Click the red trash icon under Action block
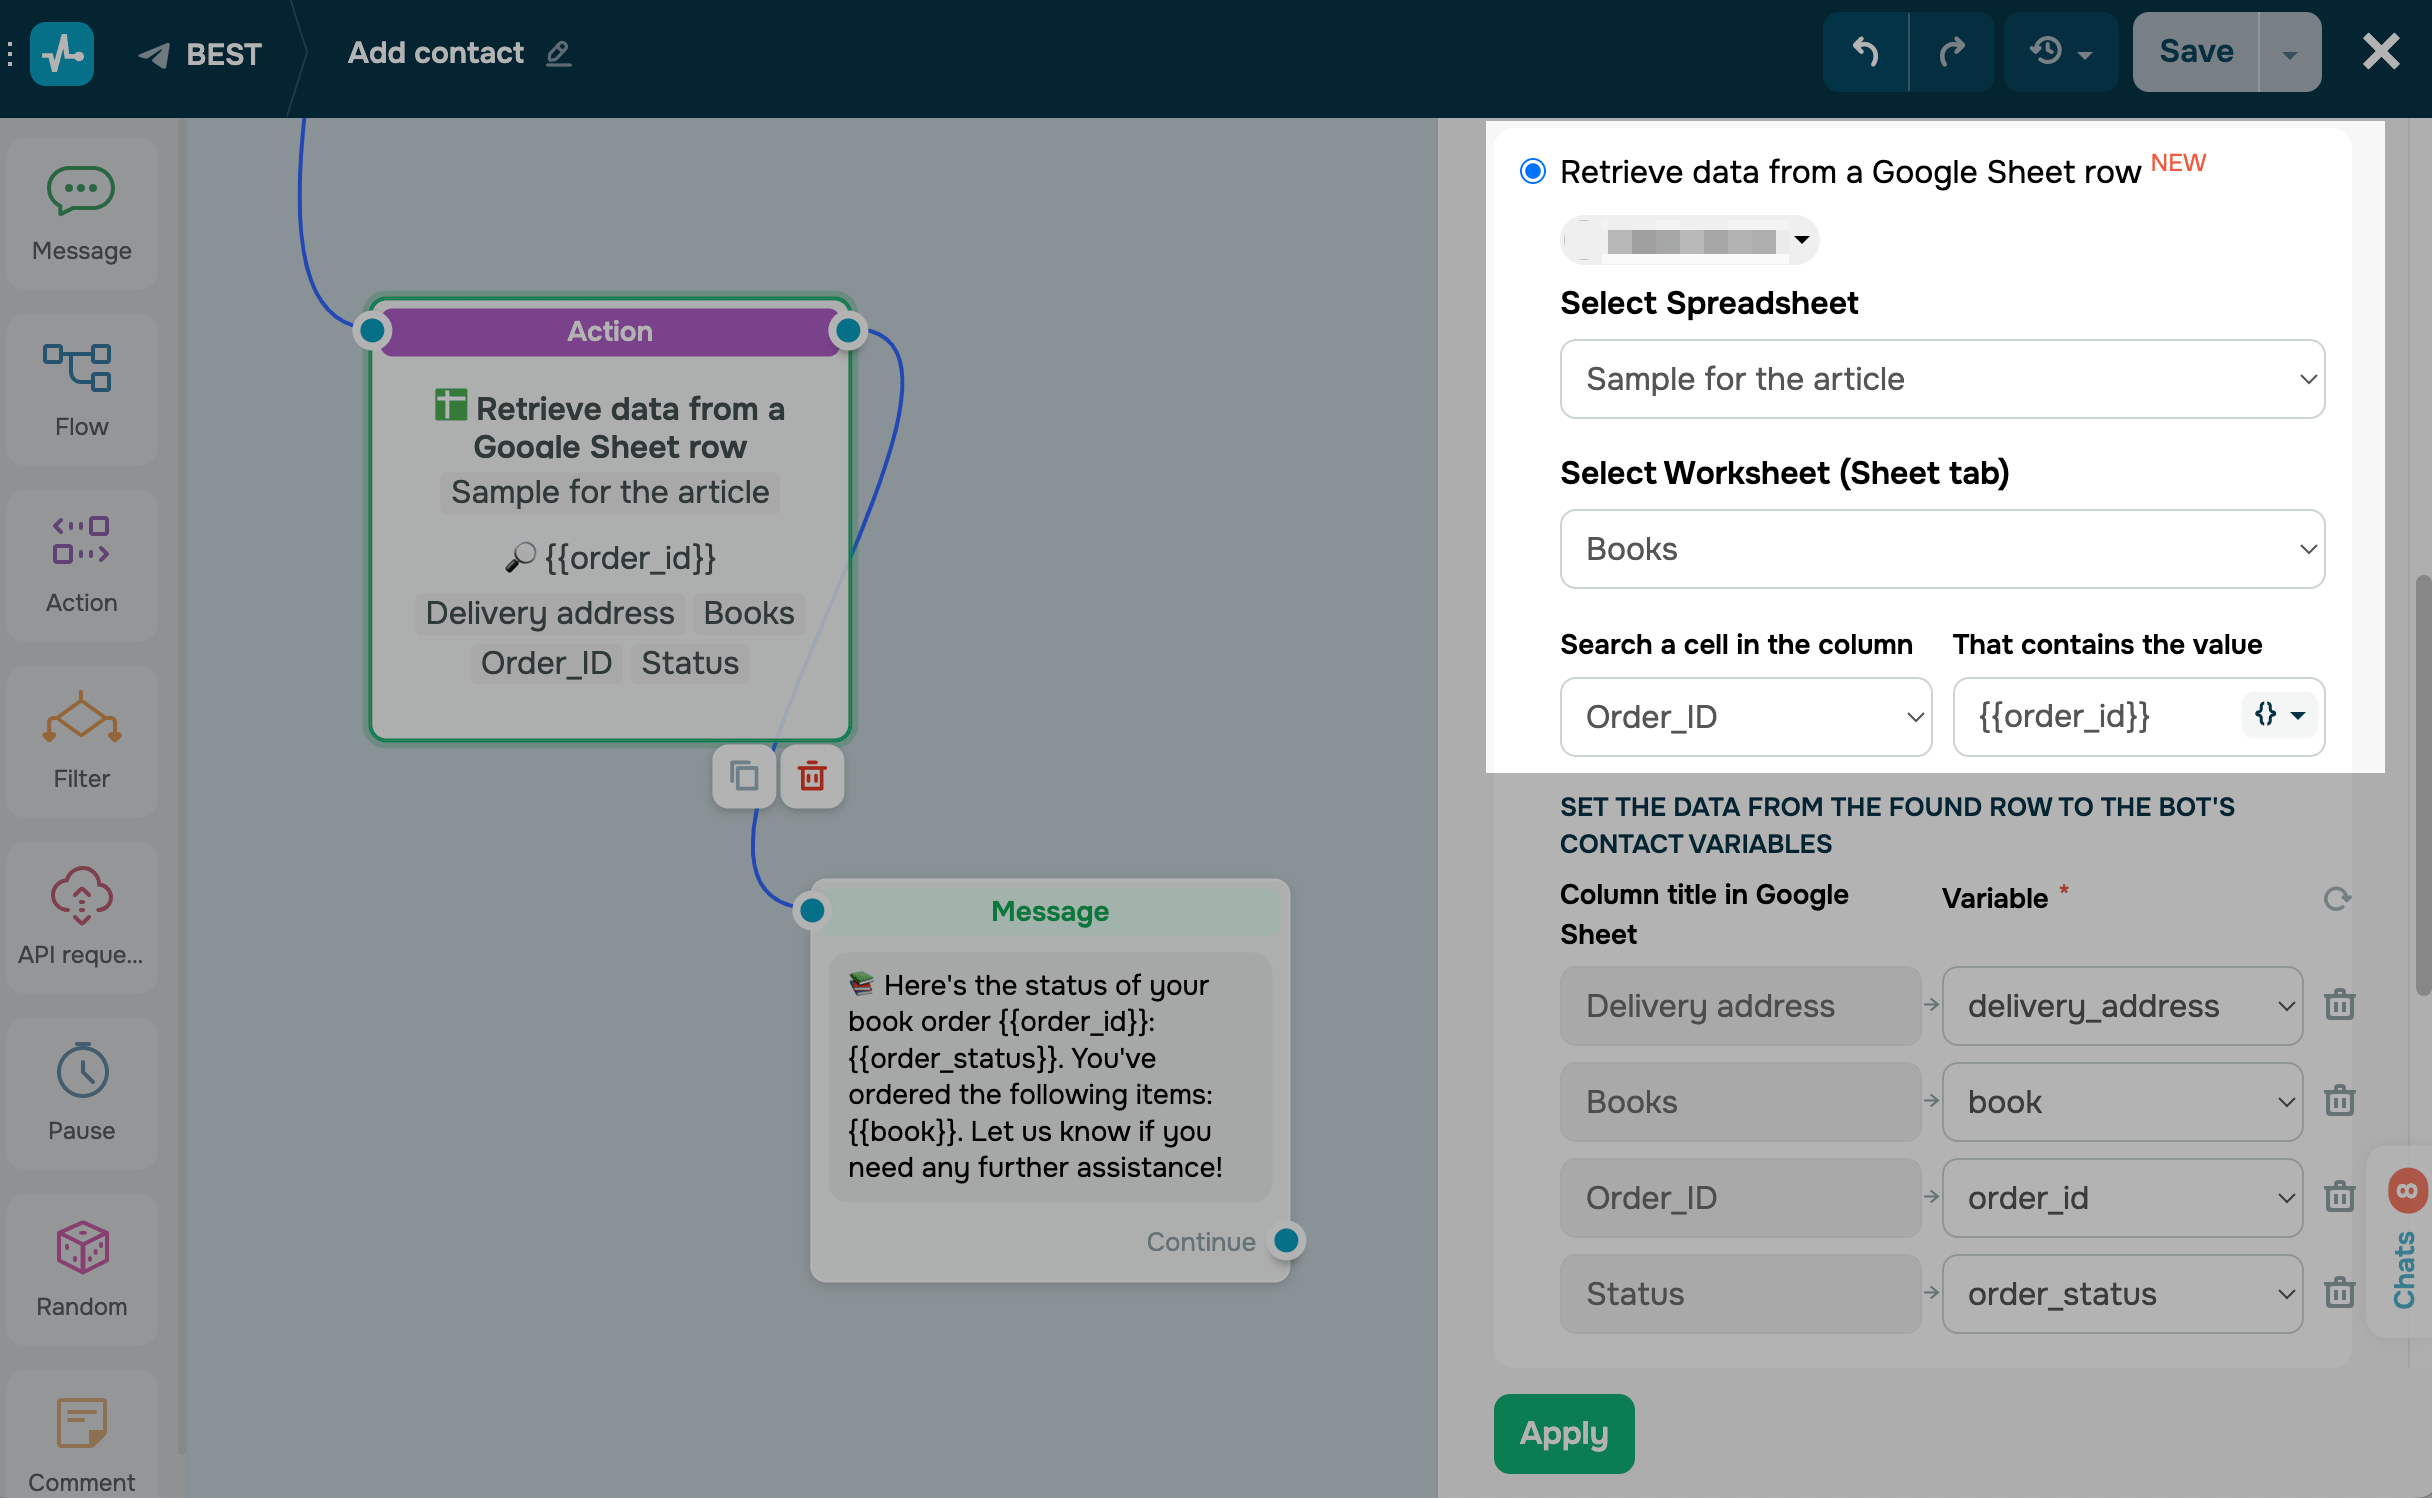Screen dimensions: 2432x1498 click(x=812, y=776)
